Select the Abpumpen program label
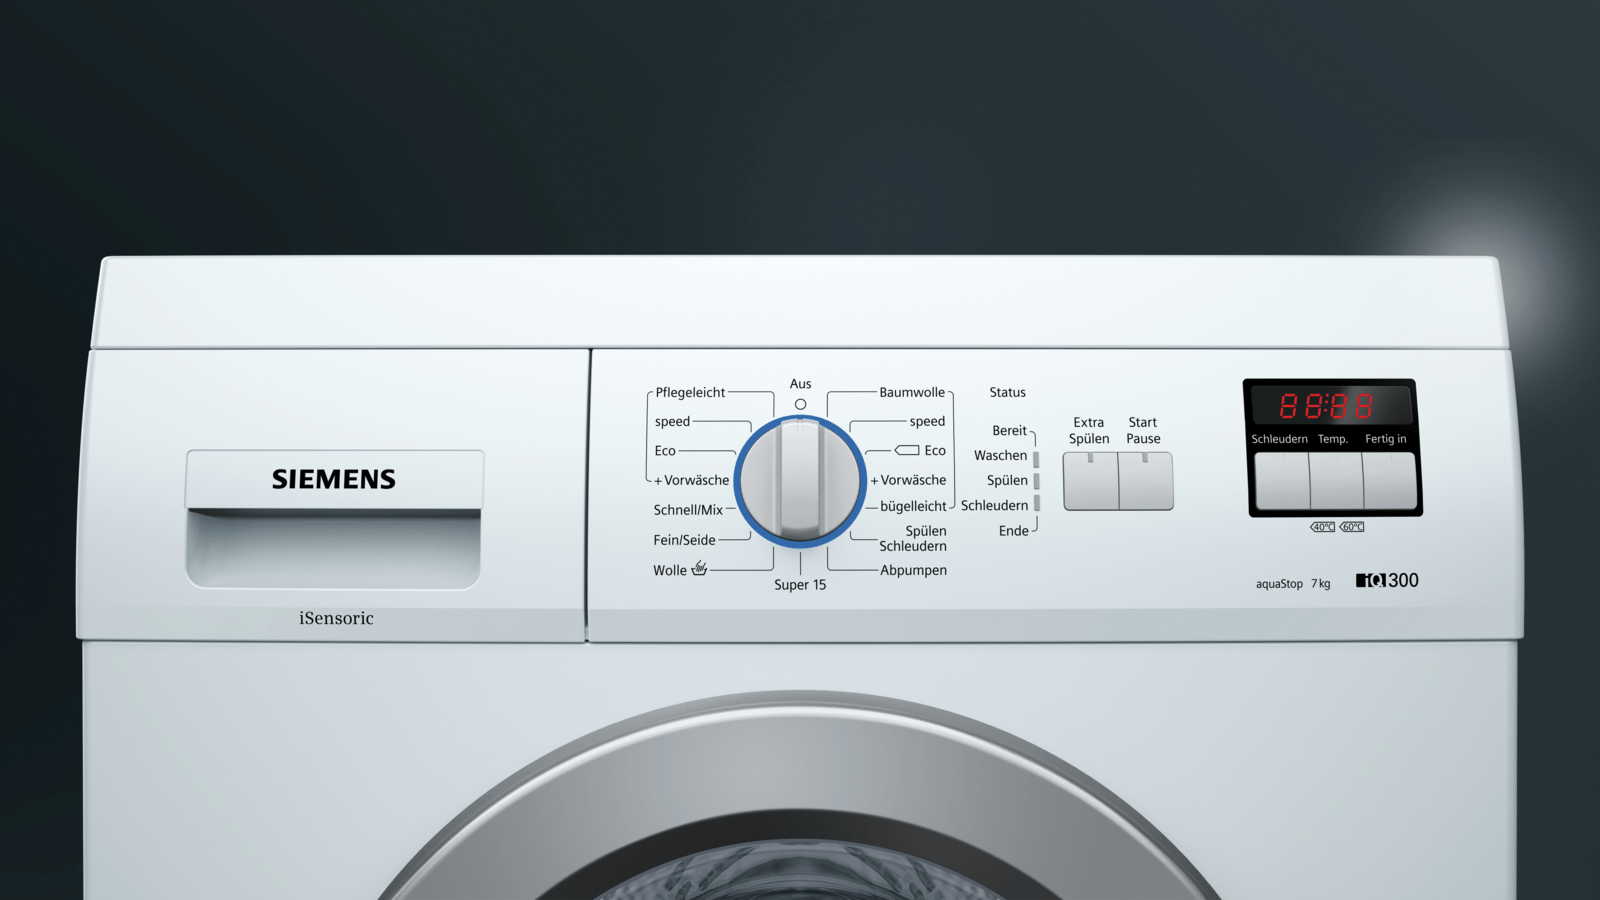The height and width of the screenshot is (900, 1600). [913, 570]
